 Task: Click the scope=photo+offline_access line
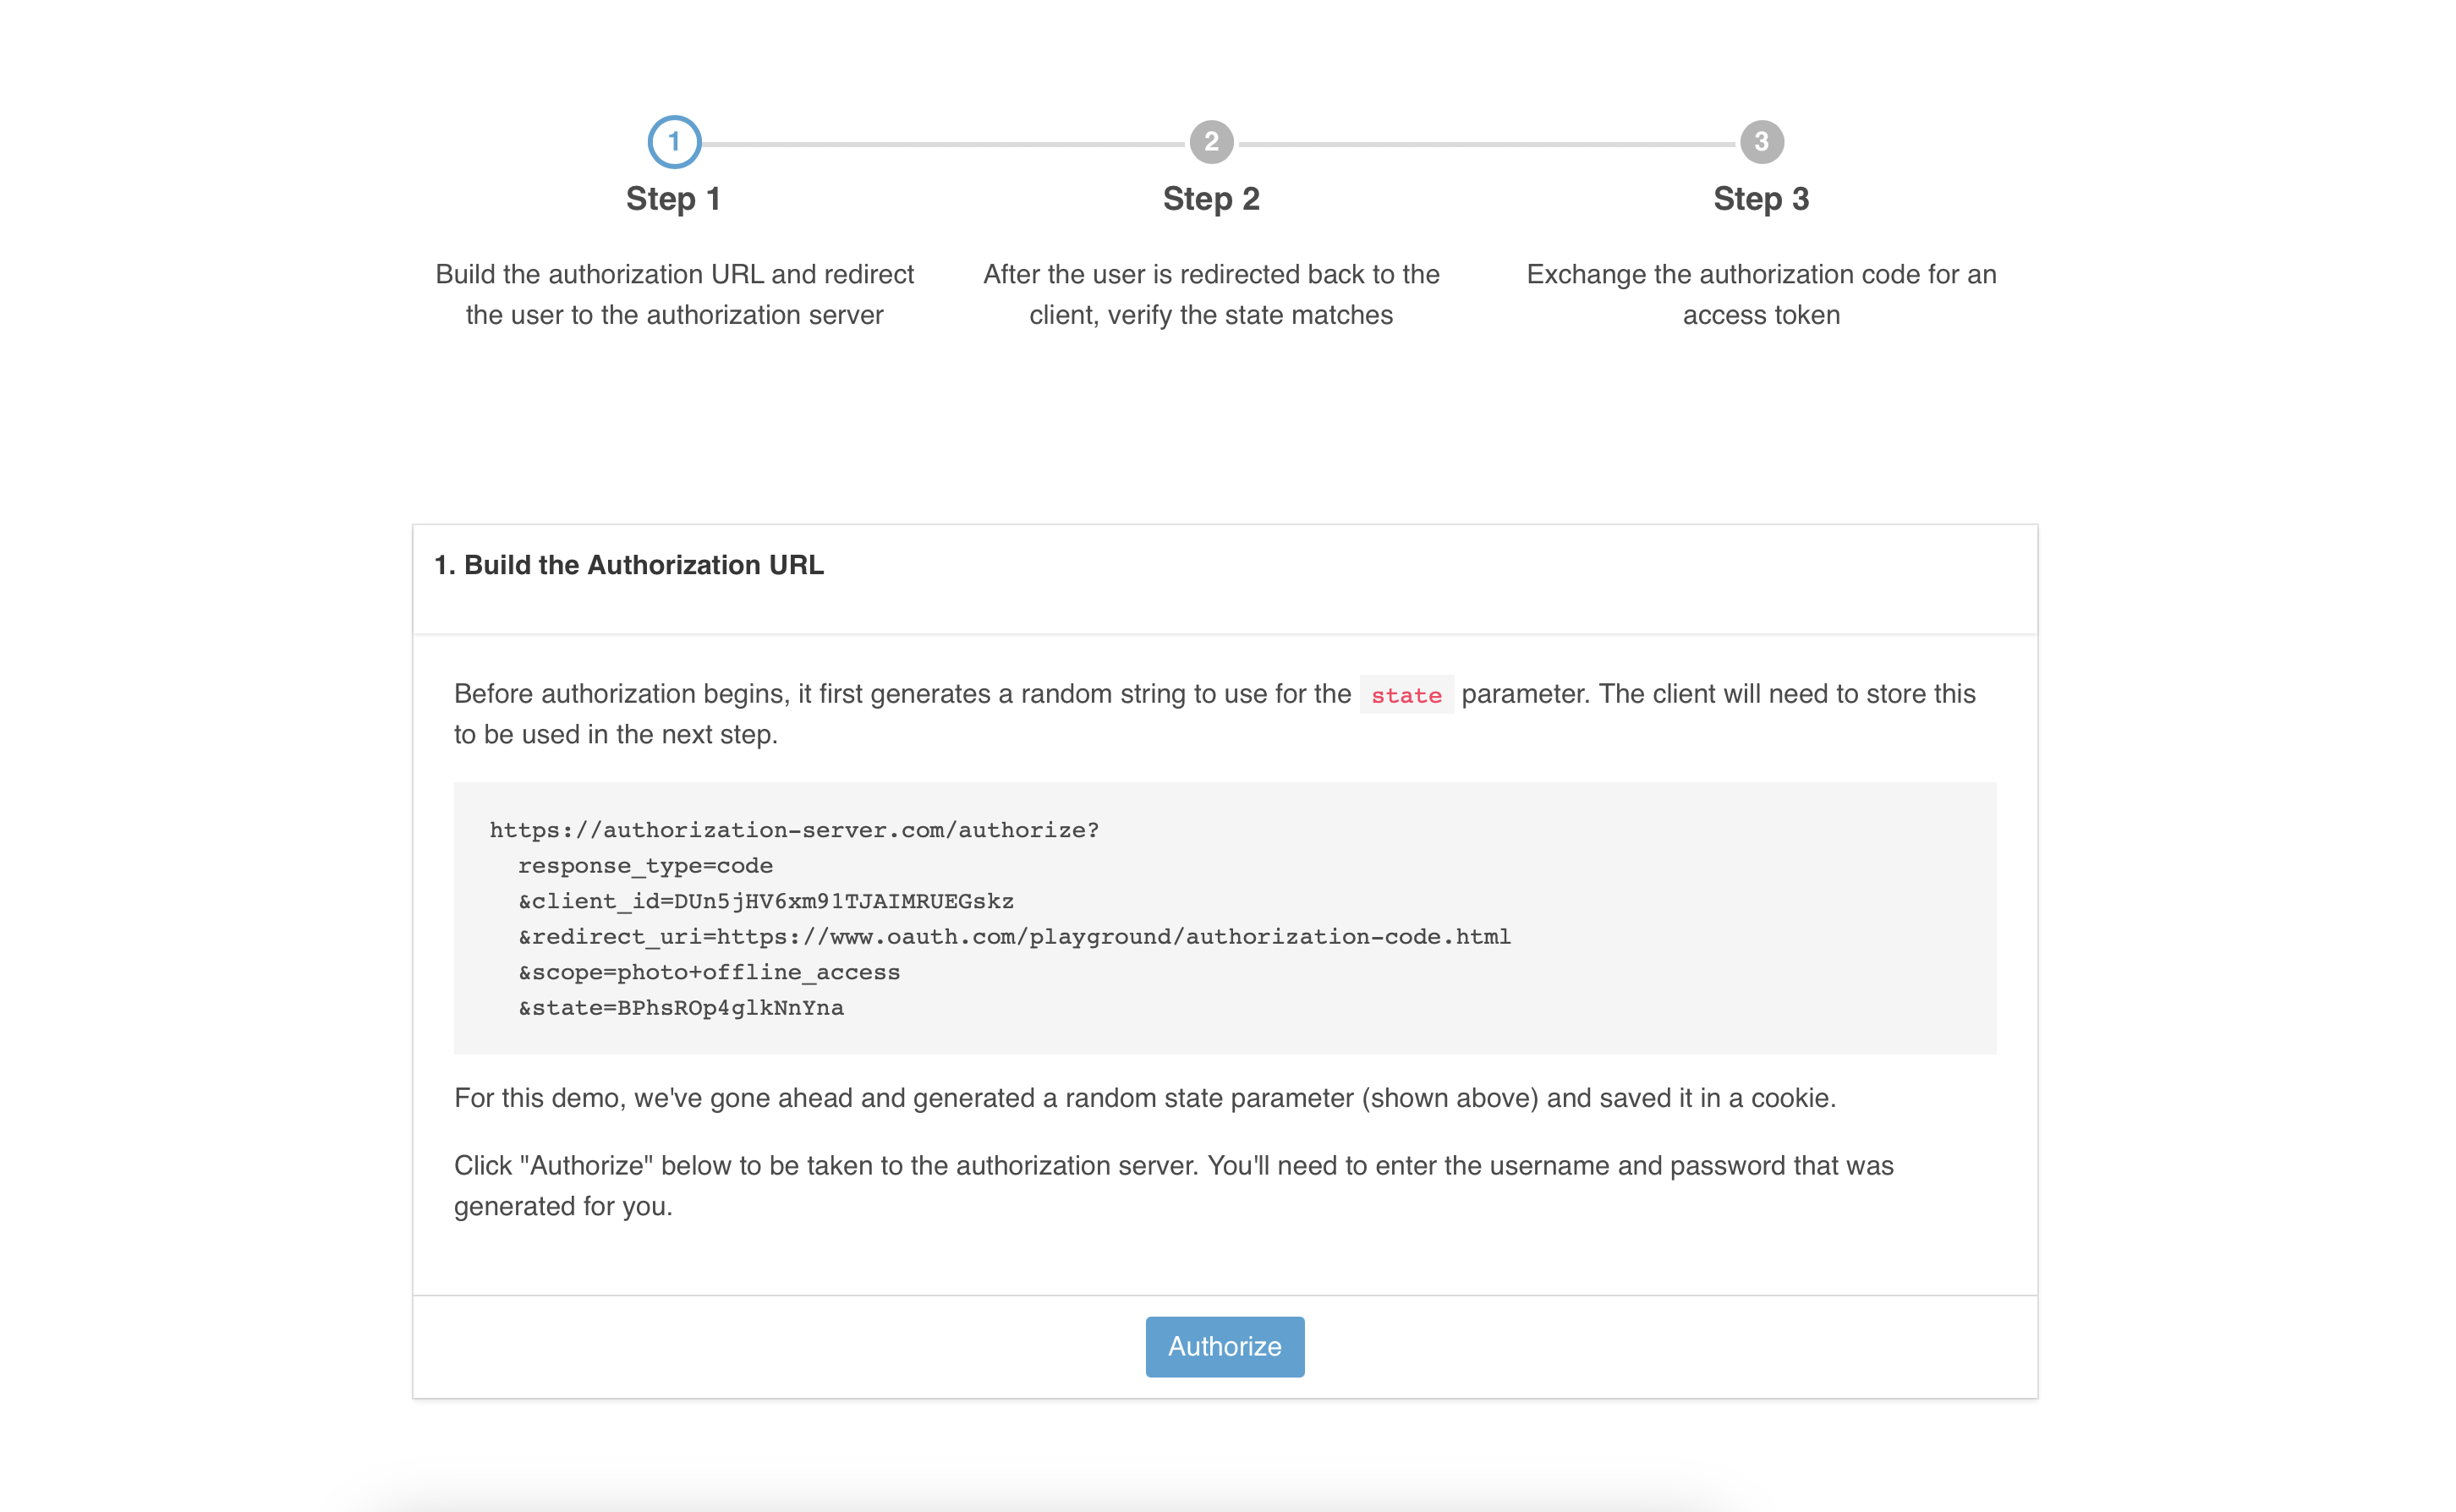[709, 972]
